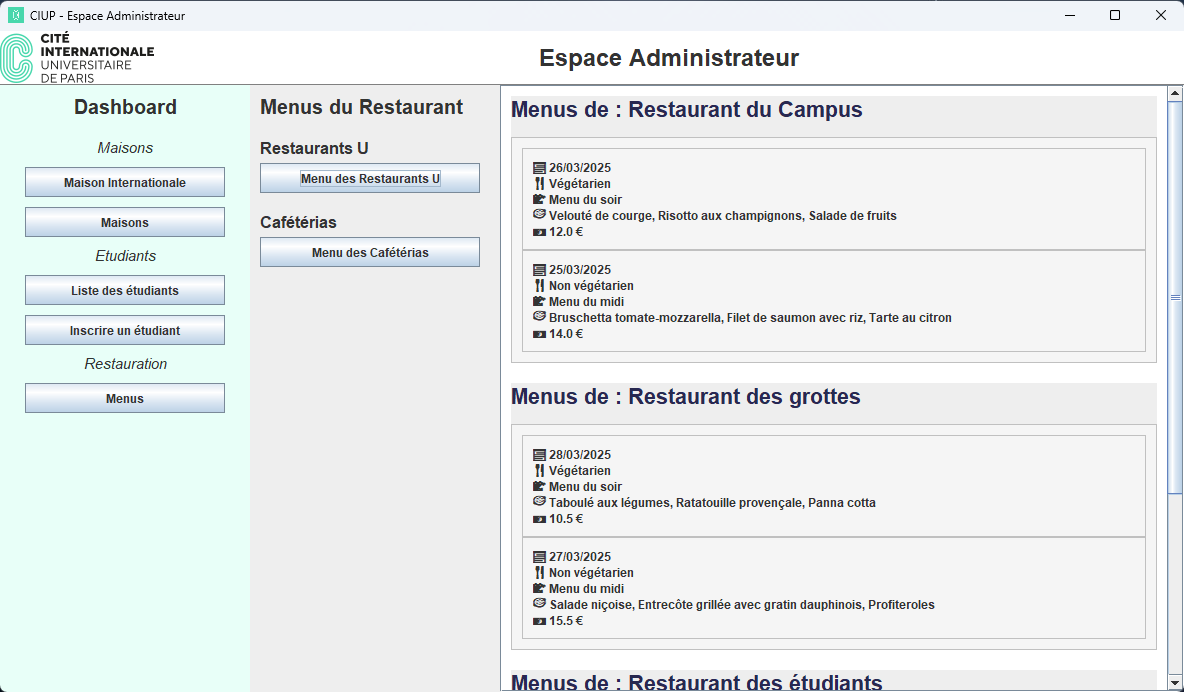Click the money icon beside 14.0 €
The image size is (1184, 692).
[x=539, y=334]
